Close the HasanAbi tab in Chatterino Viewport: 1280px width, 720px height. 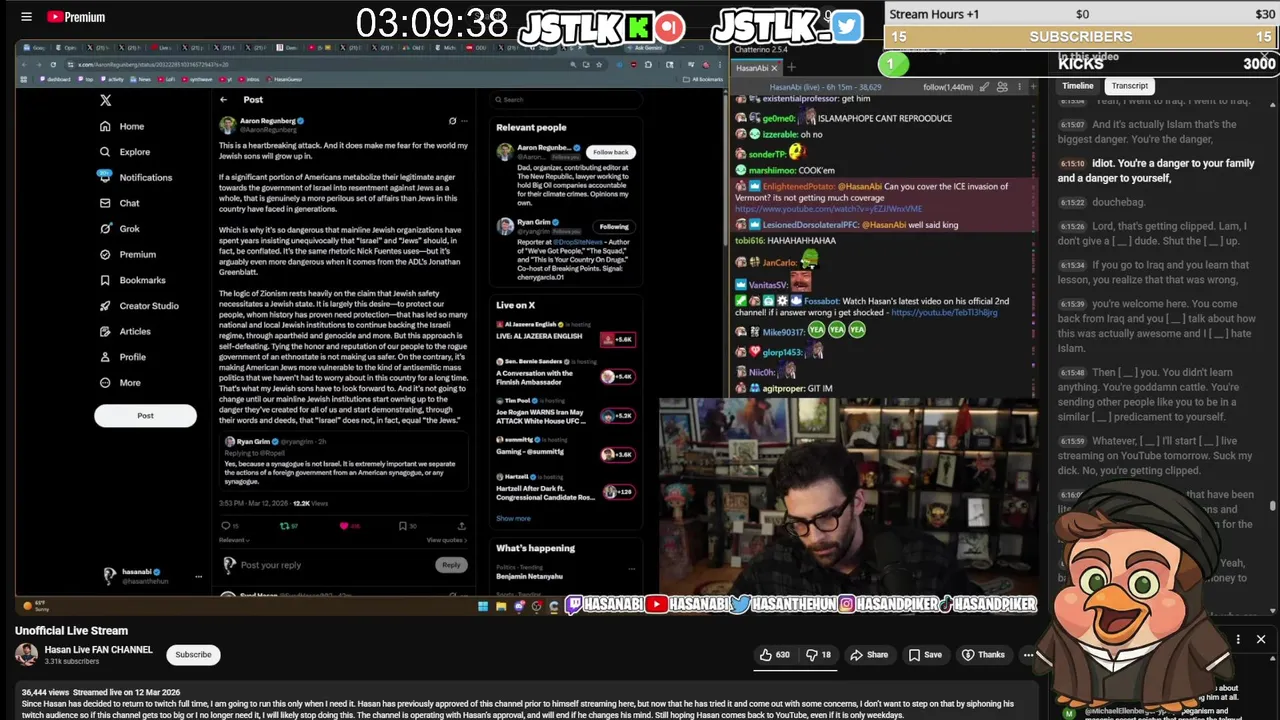774,68
